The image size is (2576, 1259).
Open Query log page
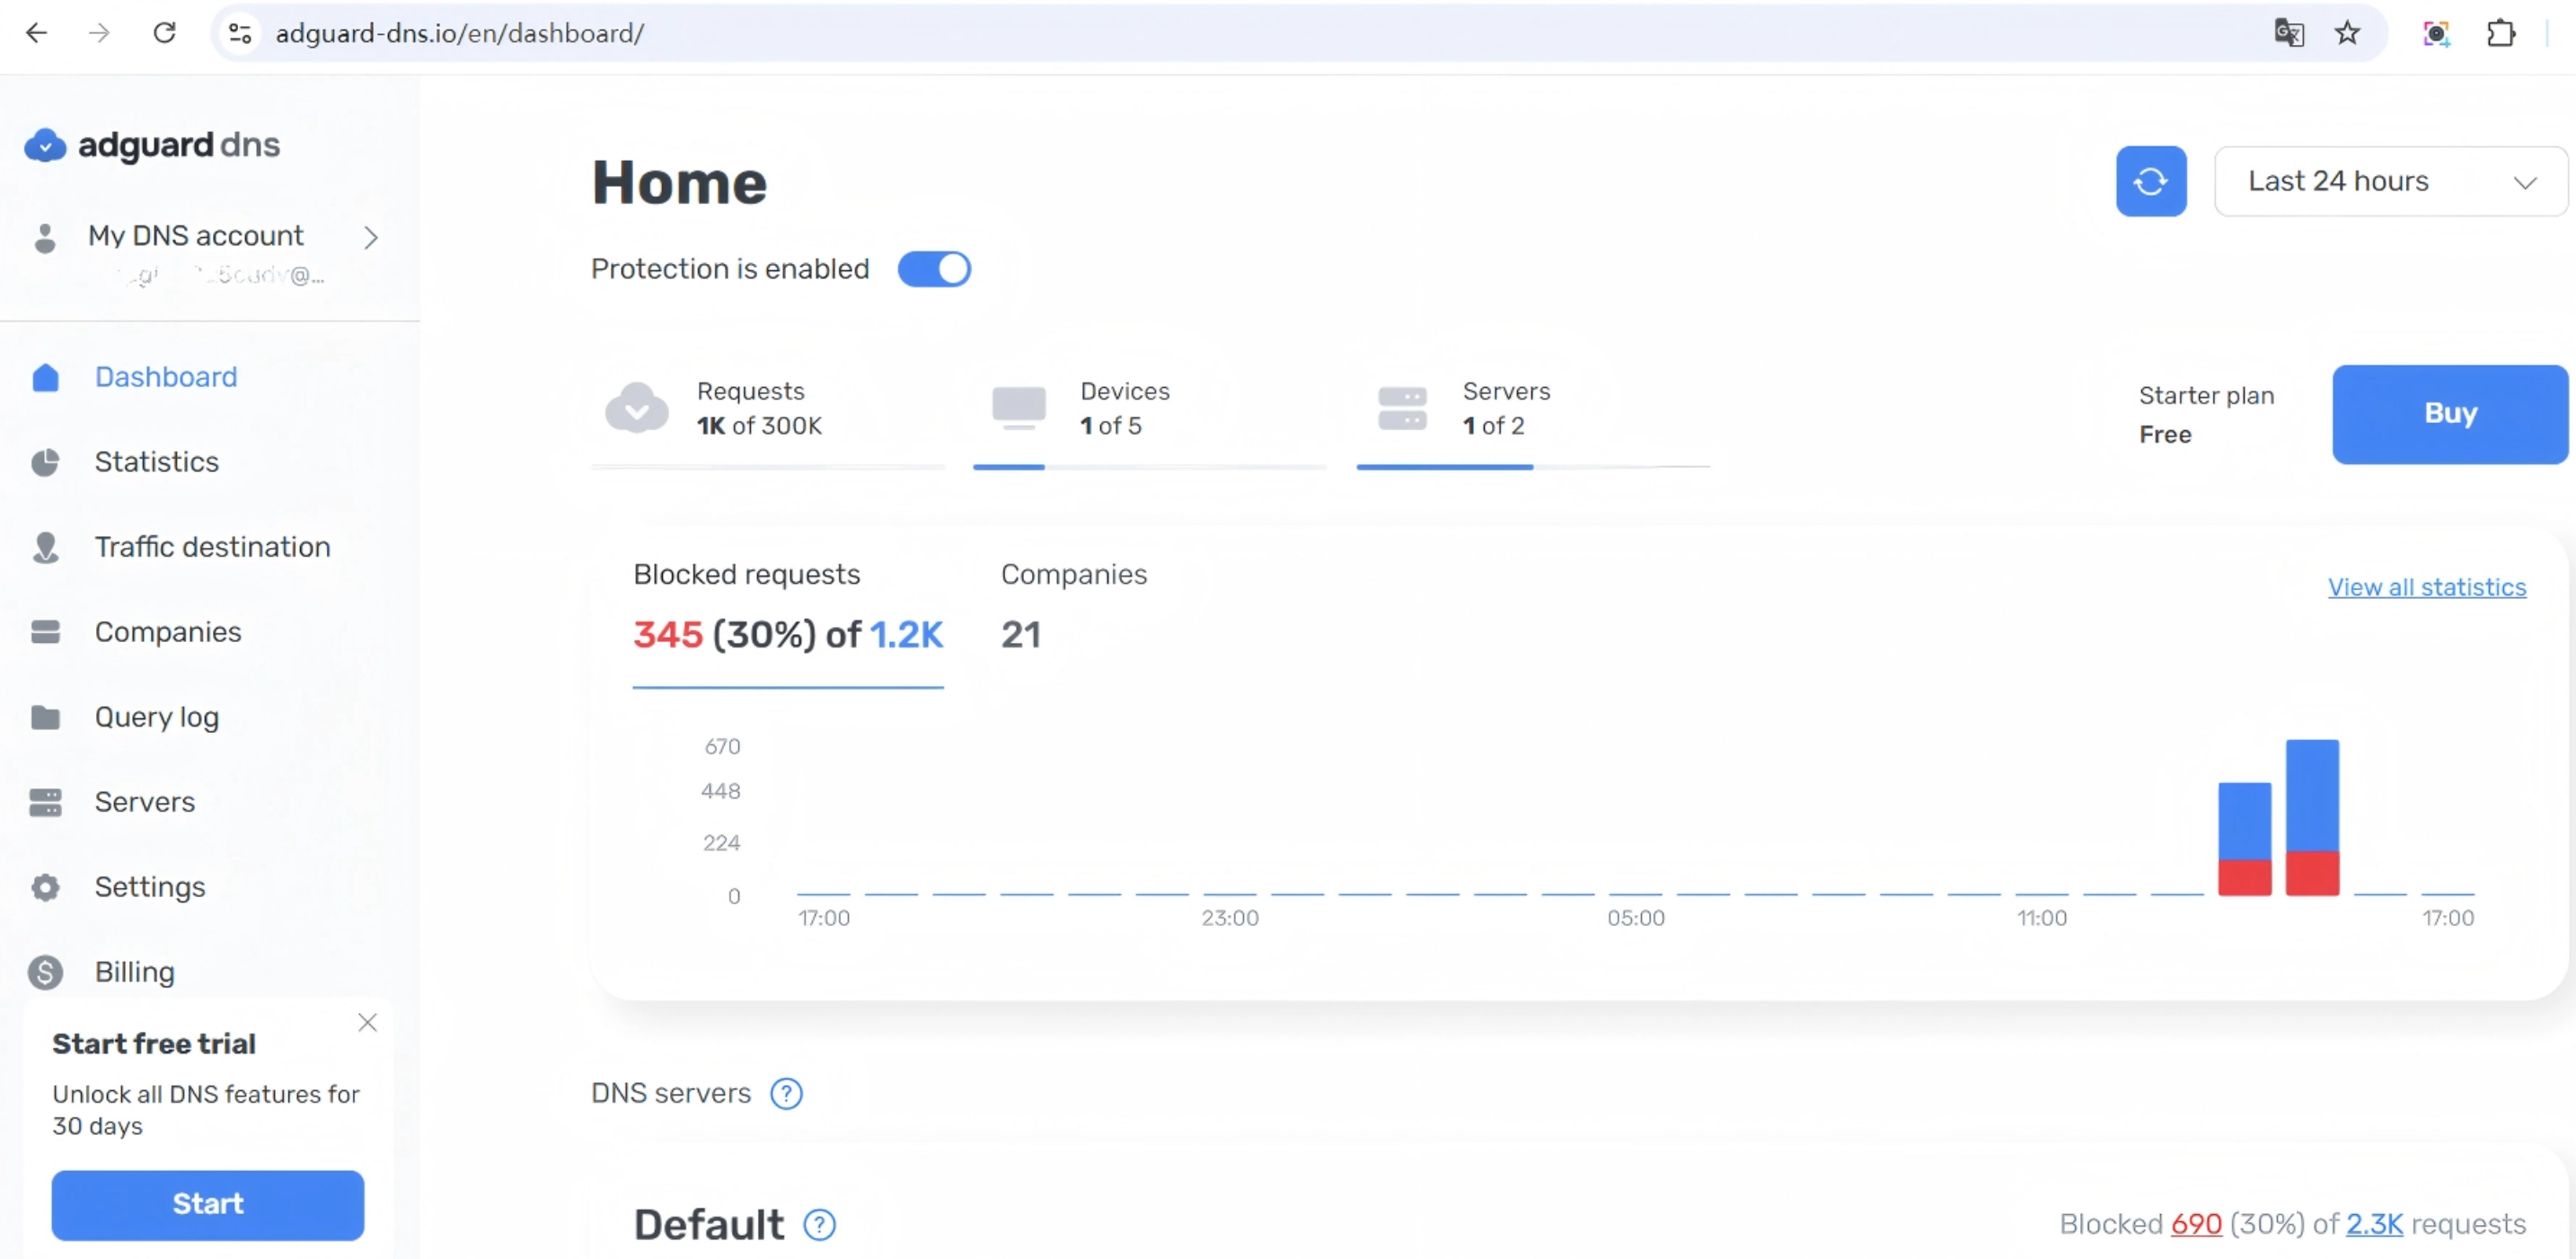(x=157, y=717)
